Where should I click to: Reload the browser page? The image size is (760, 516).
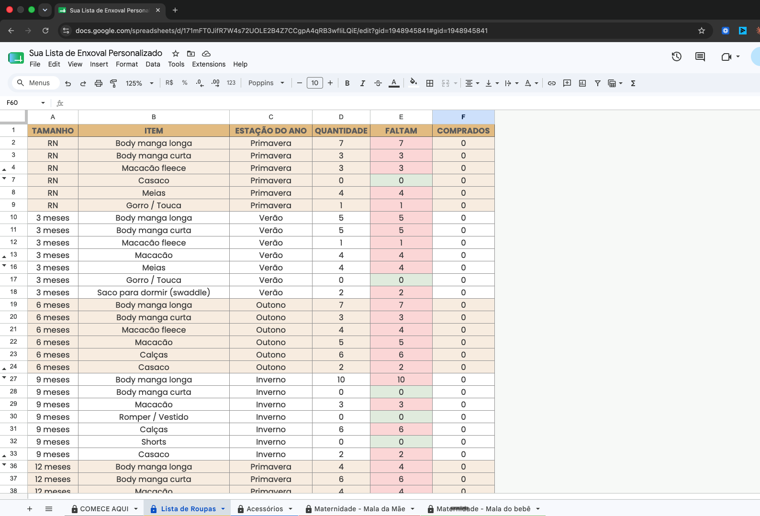(45, 31)
